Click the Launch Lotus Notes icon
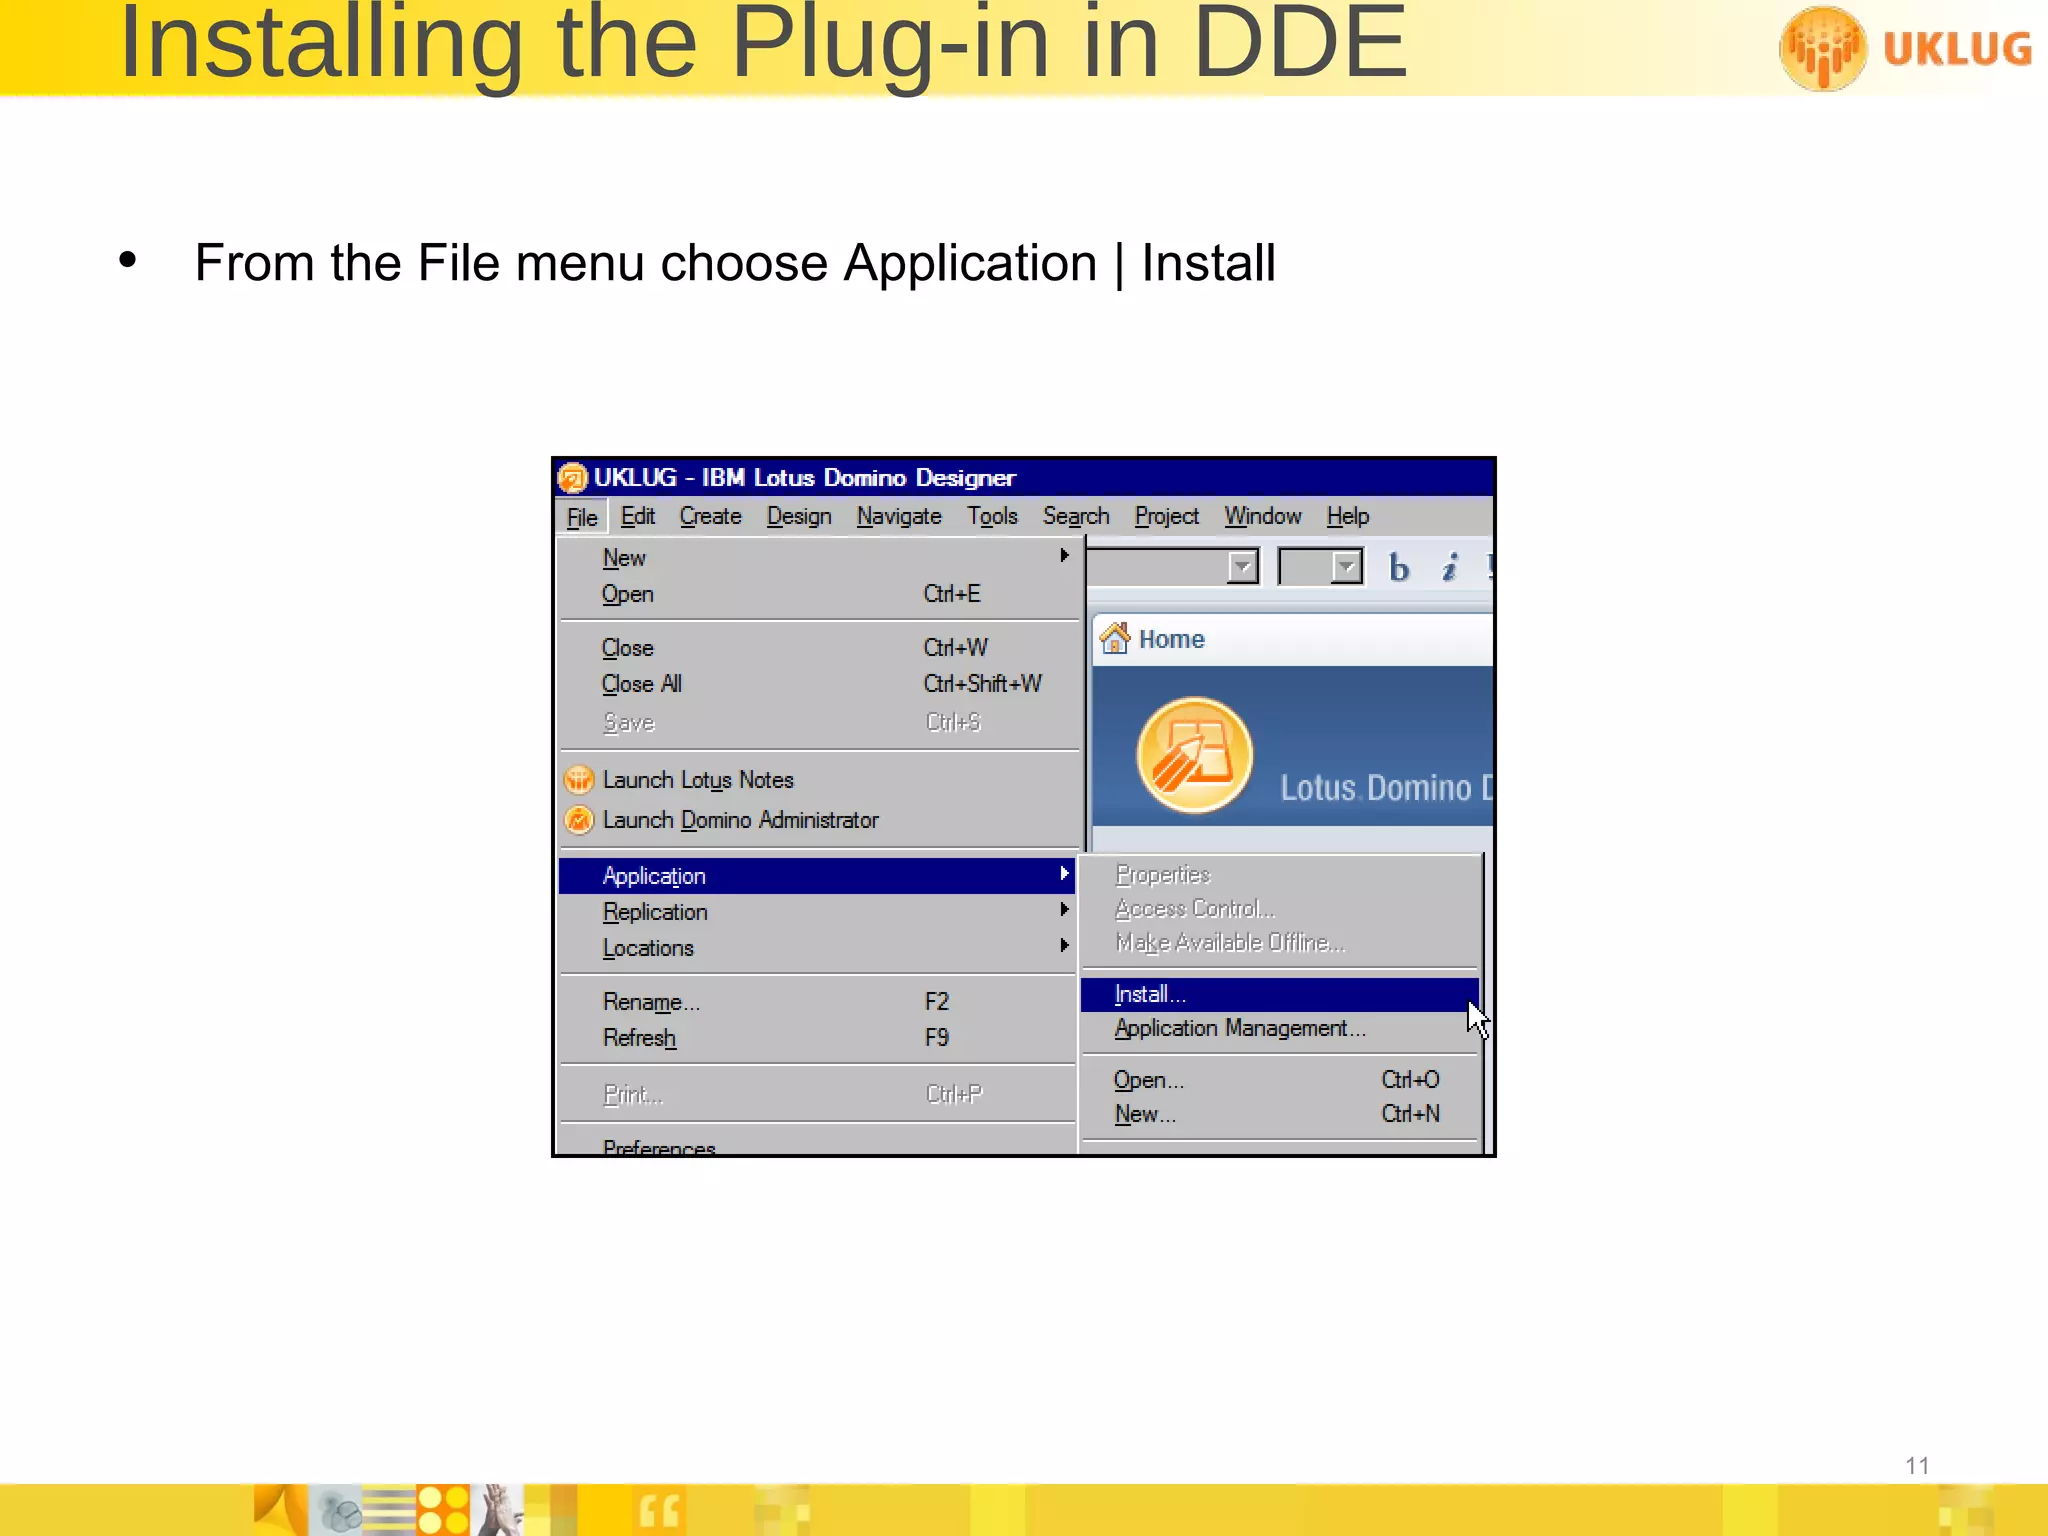The height and width of the screenshot is (1536, 2048). point(579,780)
